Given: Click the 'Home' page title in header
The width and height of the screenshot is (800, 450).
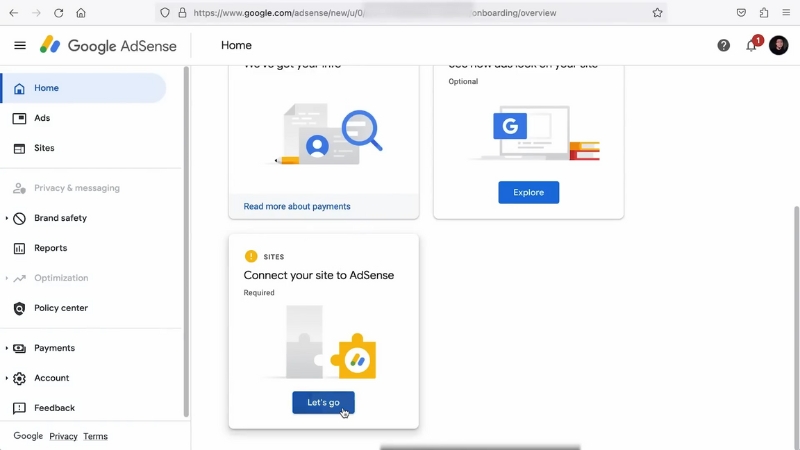Looking at the screenshot, I should point(236,45).
